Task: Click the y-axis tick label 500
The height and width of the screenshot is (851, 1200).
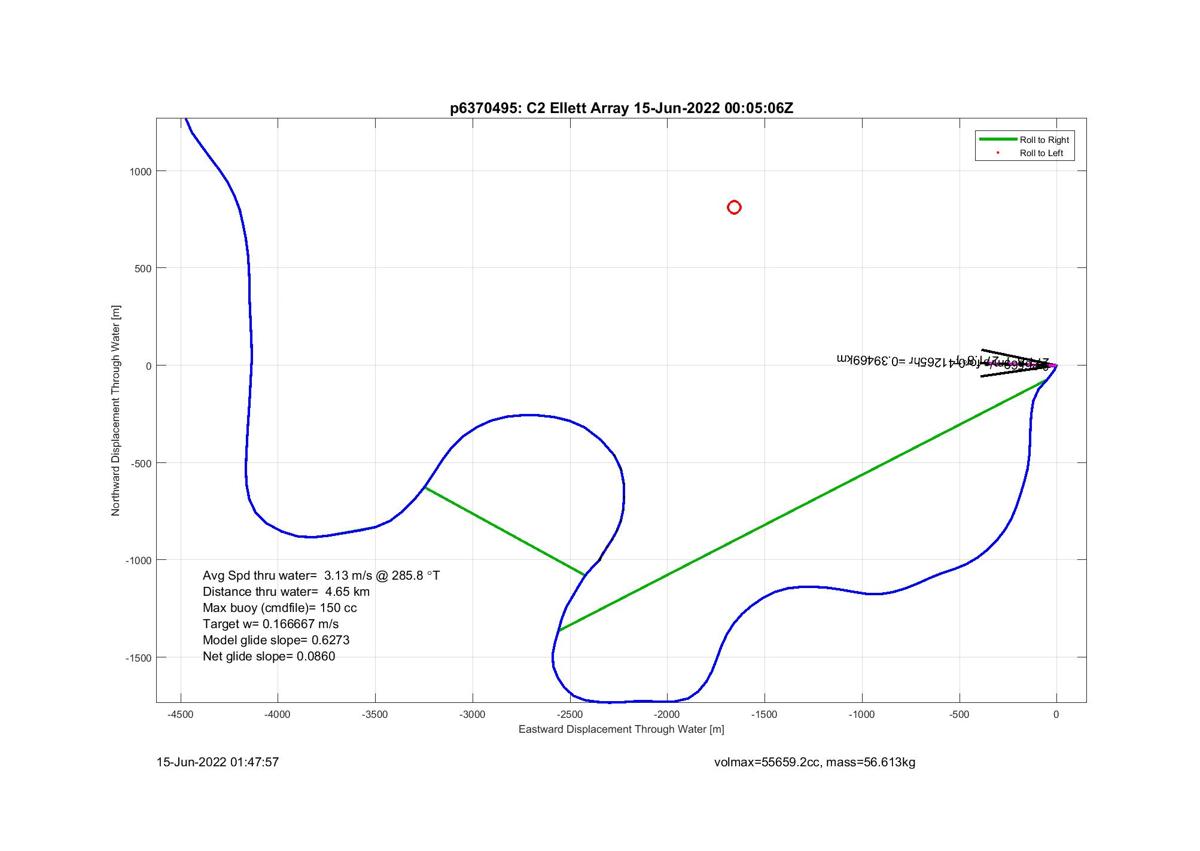Action: coord(142,268)
